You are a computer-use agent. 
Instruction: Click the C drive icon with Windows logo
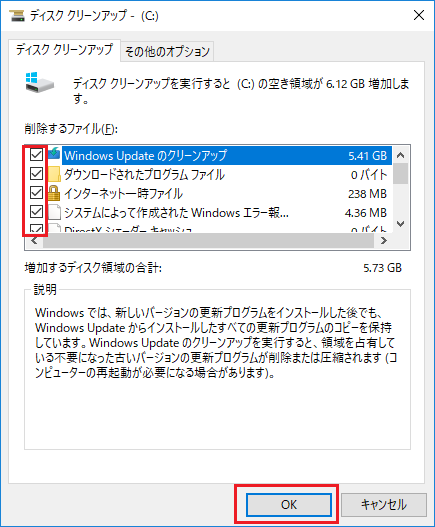(x=39, y=83)
